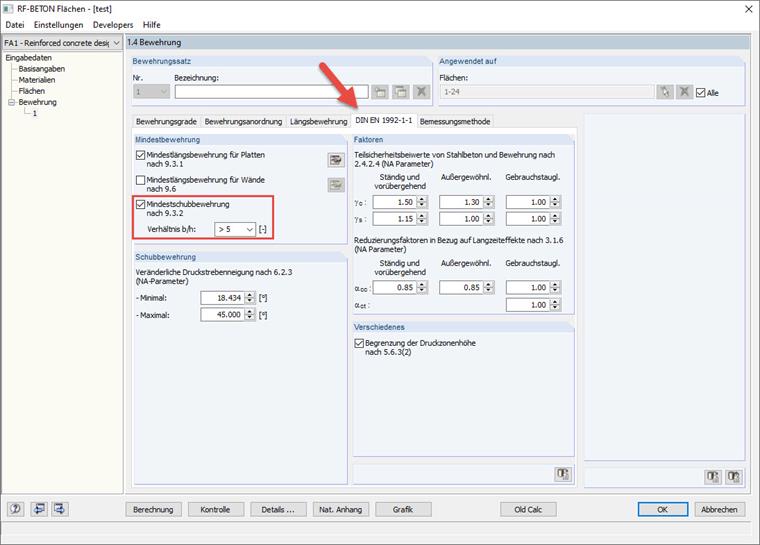Image resolution: width=760 pixels, height=545 pixels.
Task: Adjust Maximal strut angle spinner arrows
Action: click(250, 315)
